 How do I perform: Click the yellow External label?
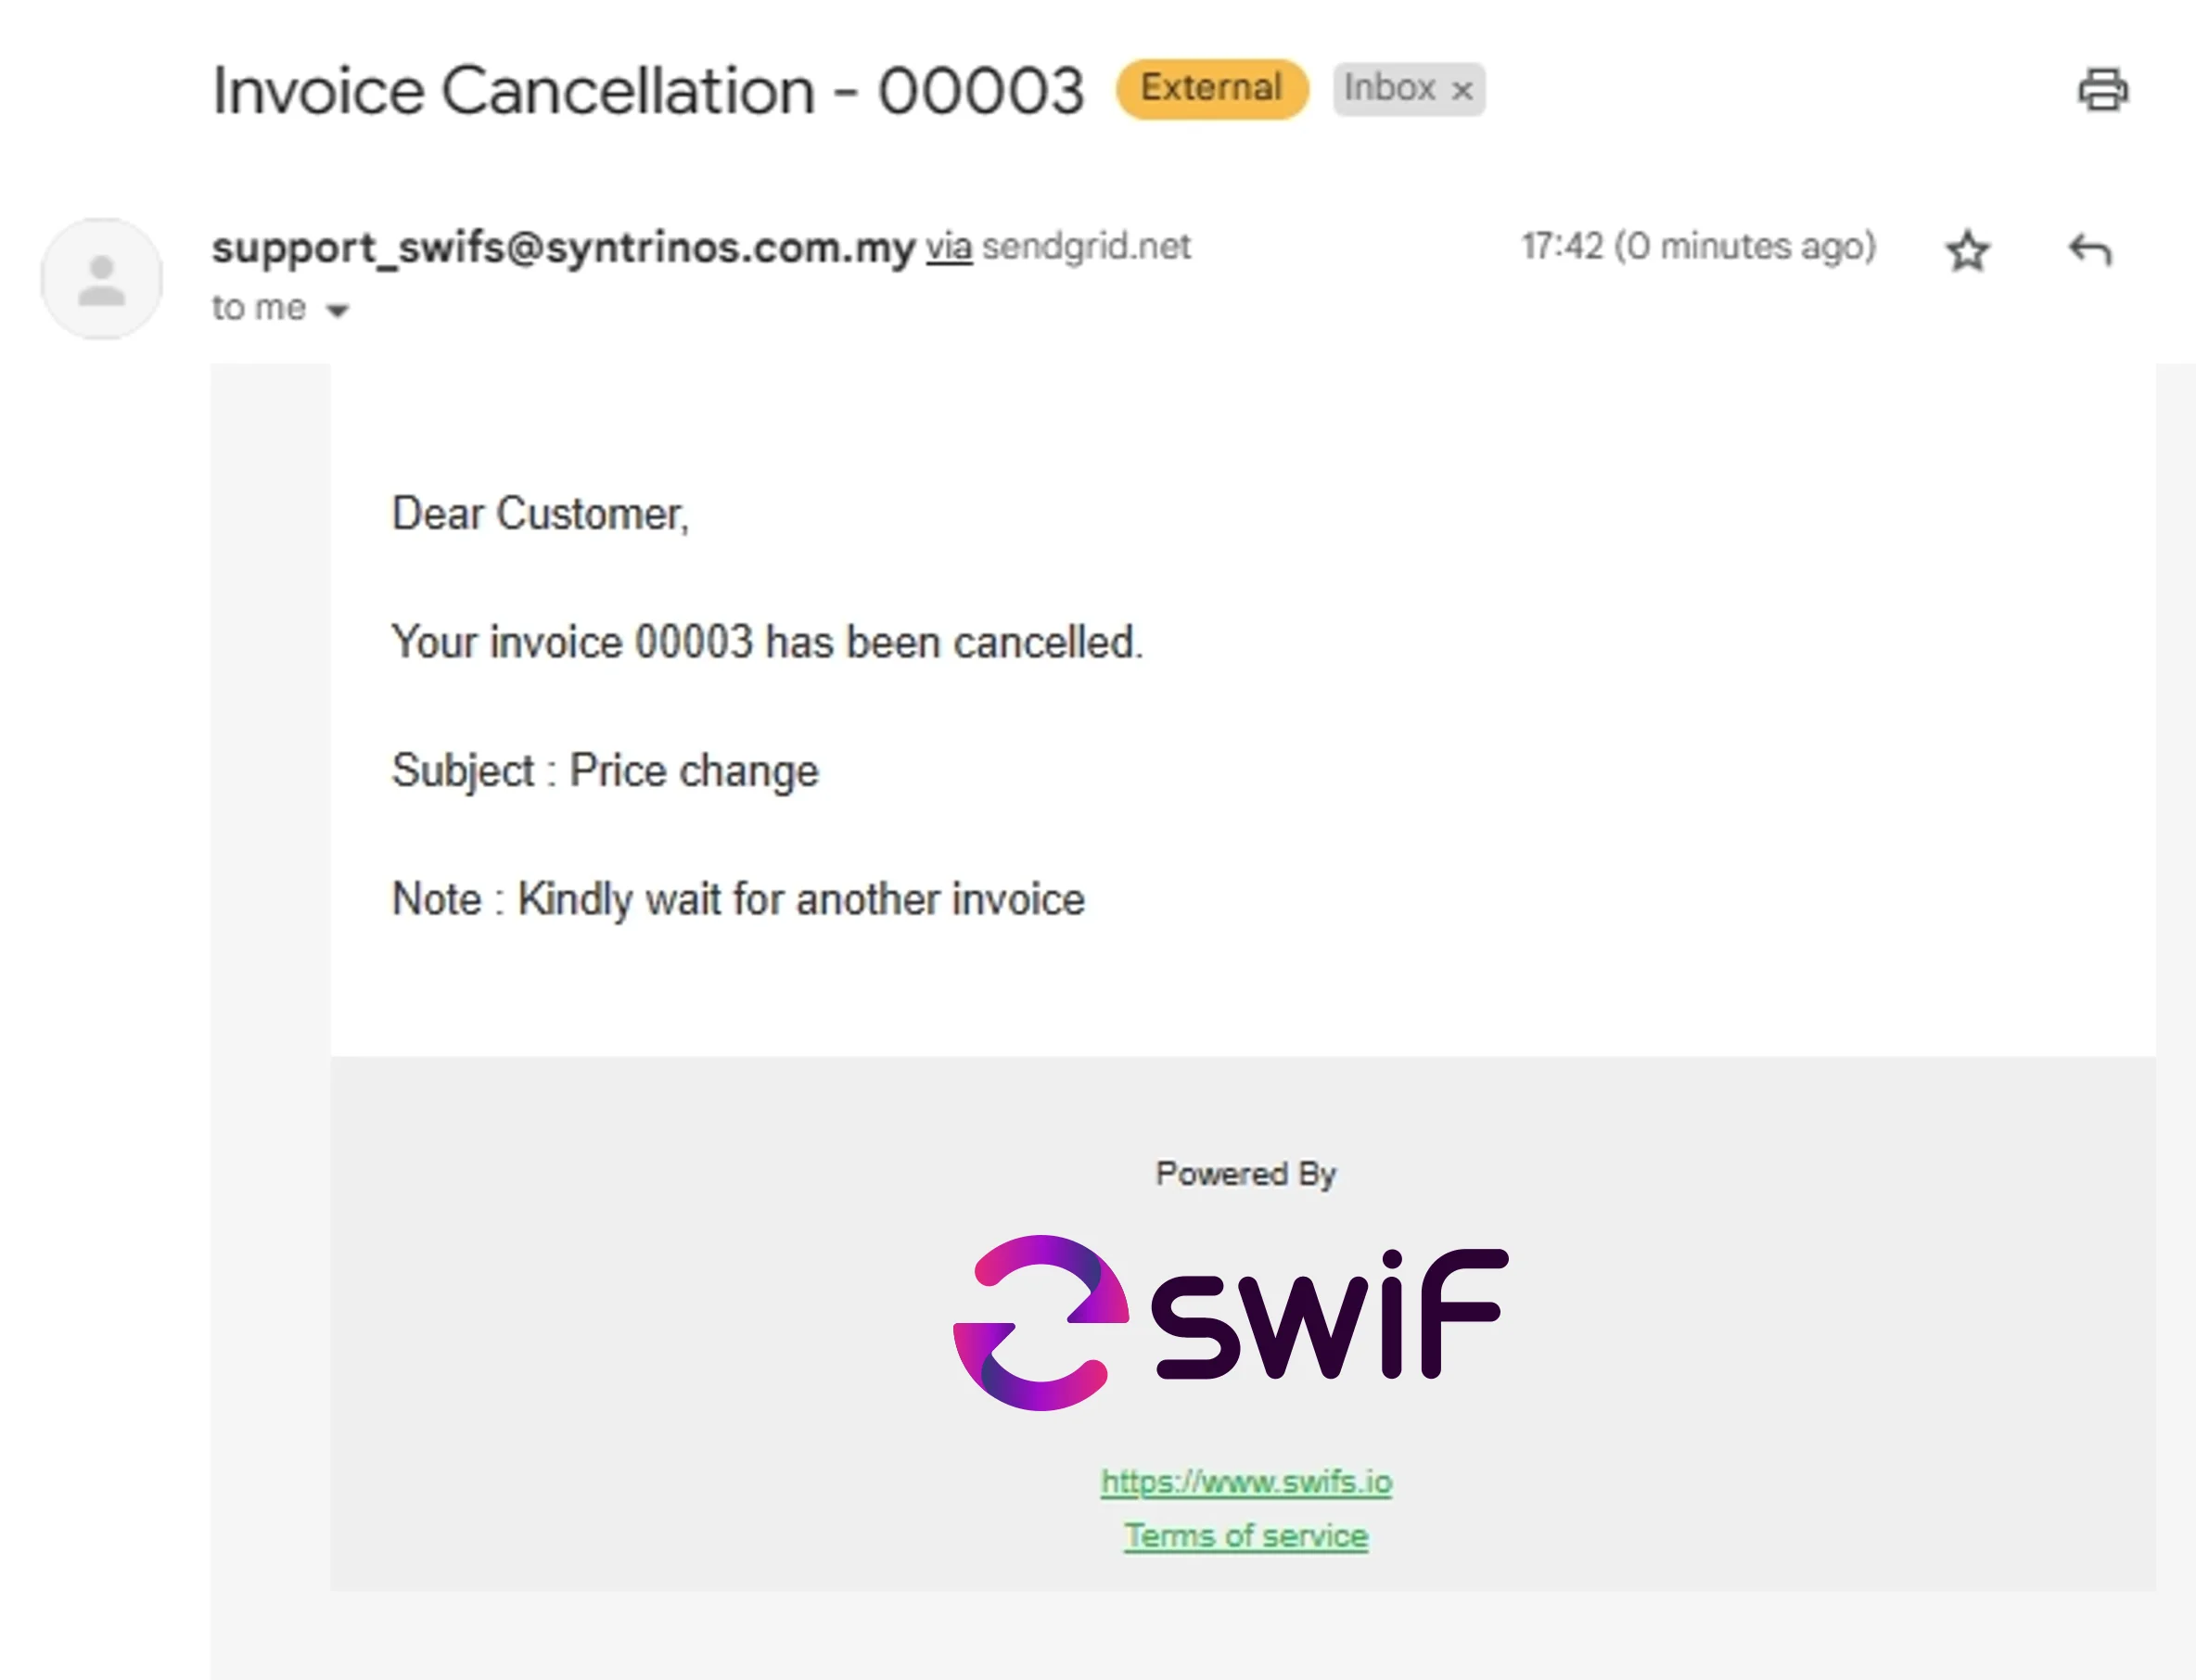[1211, 89]
